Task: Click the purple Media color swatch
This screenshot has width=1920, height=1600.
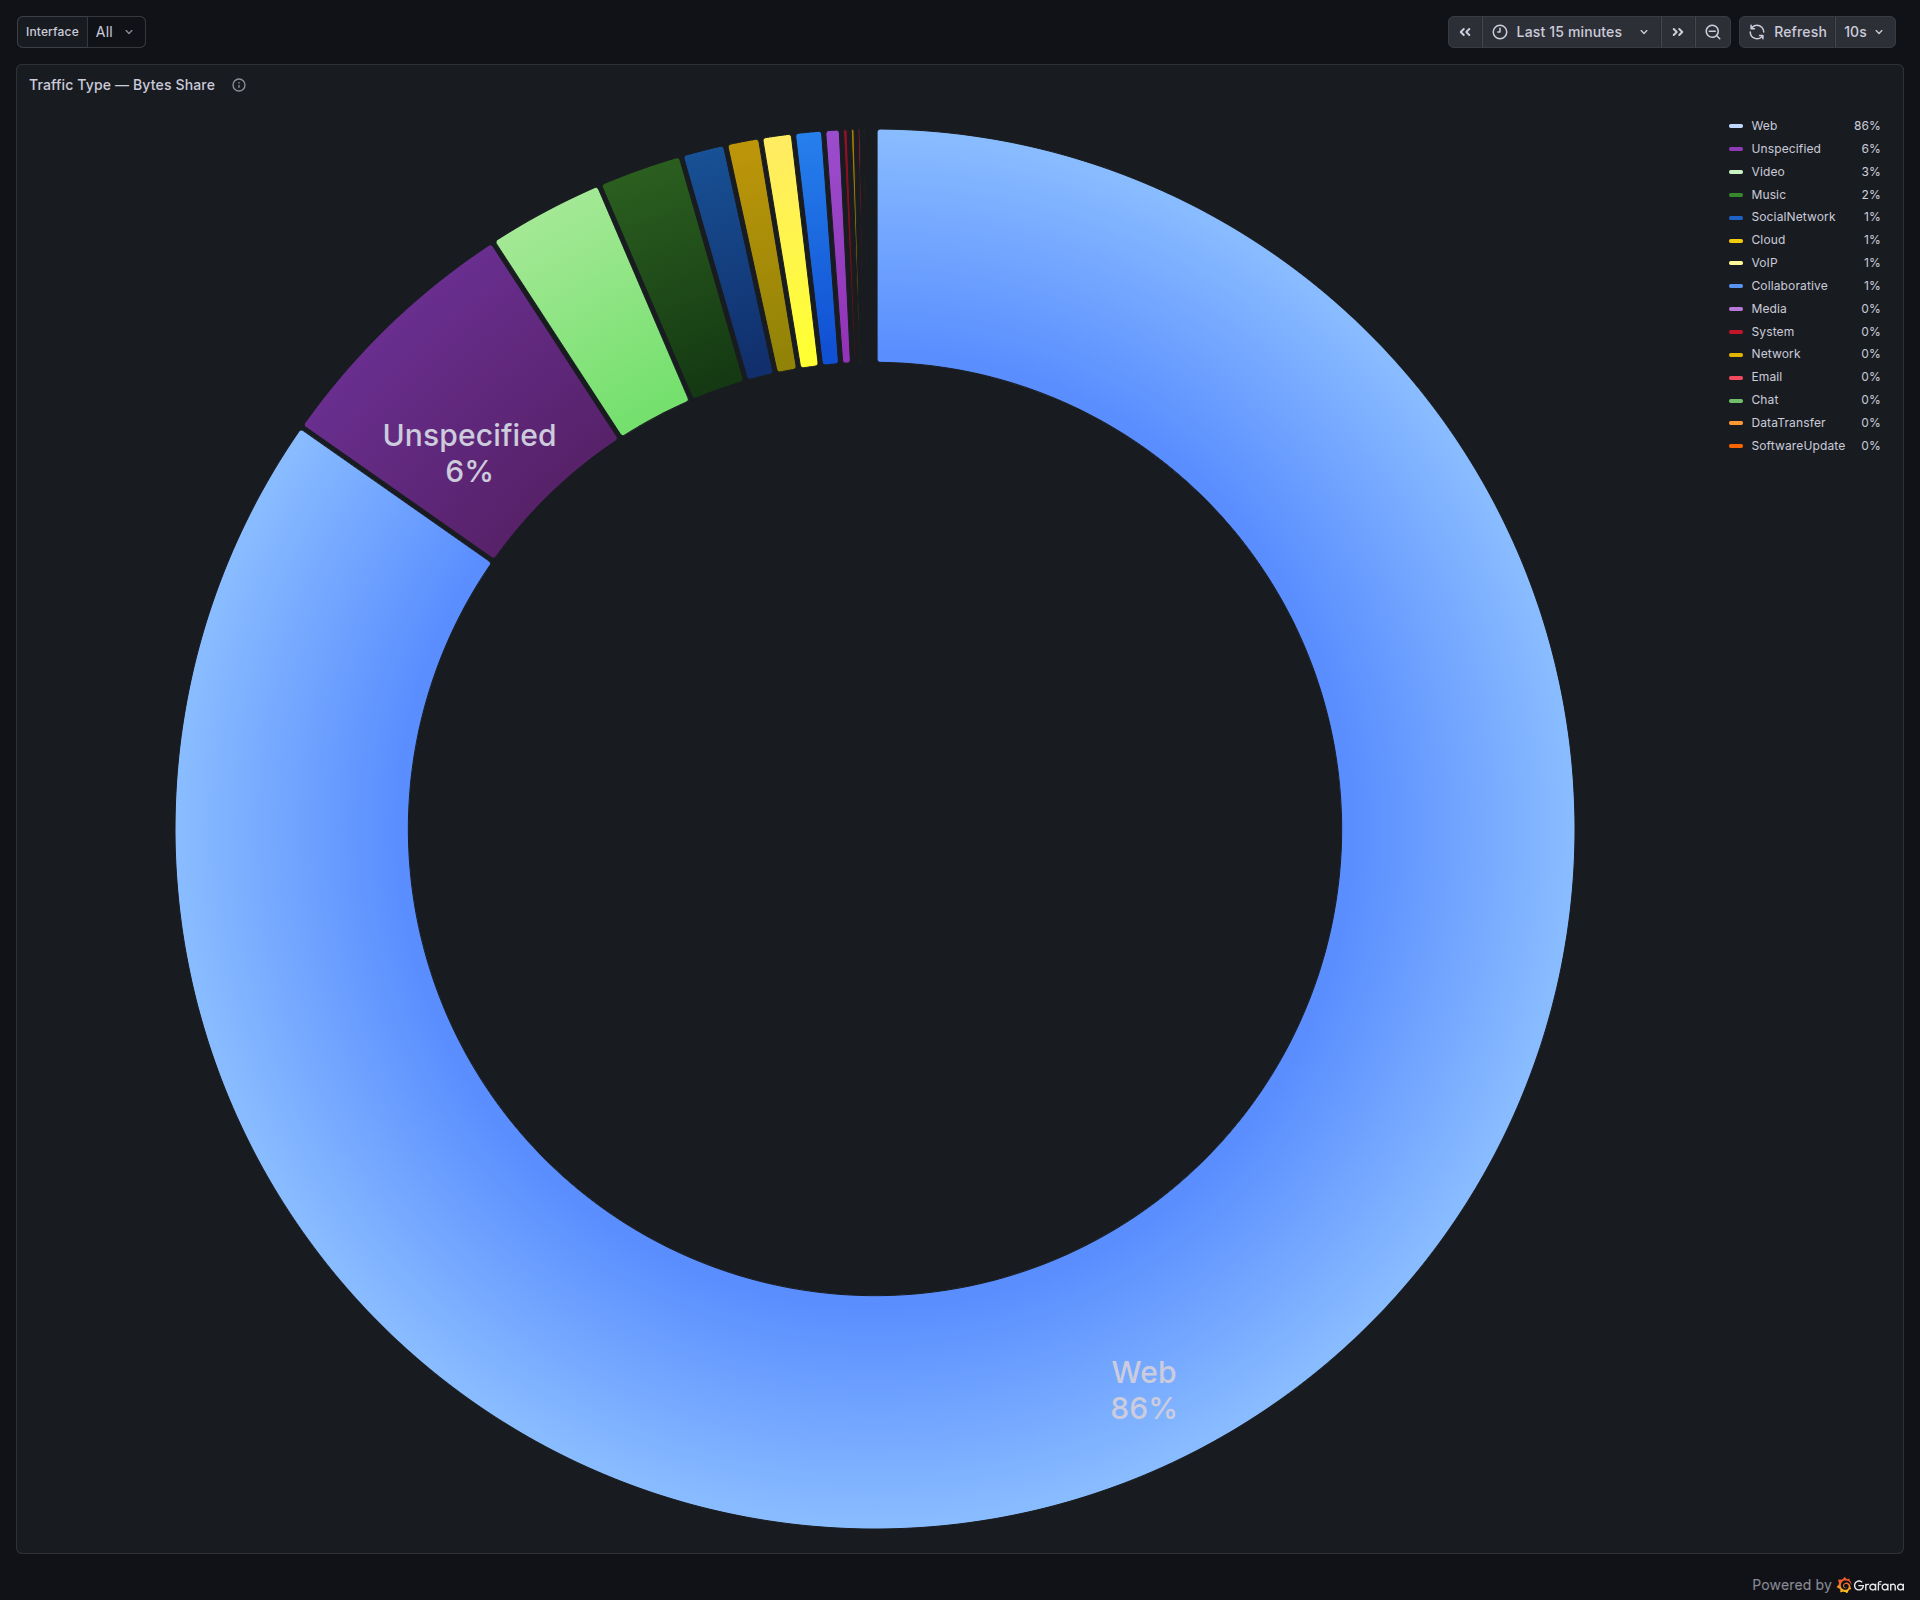Action: (x=1736, y=309)
